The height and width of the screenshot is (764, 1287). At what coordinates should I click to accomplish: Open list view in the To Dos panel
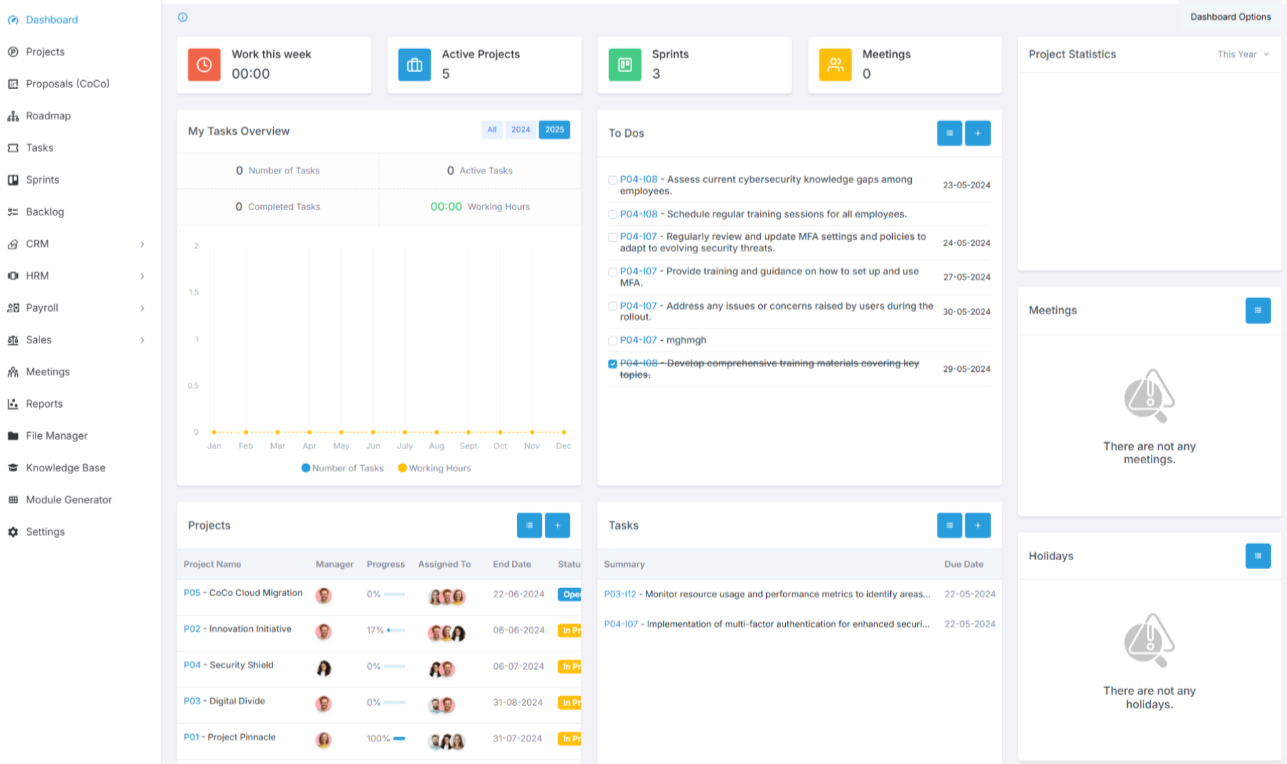click(949, 133)
